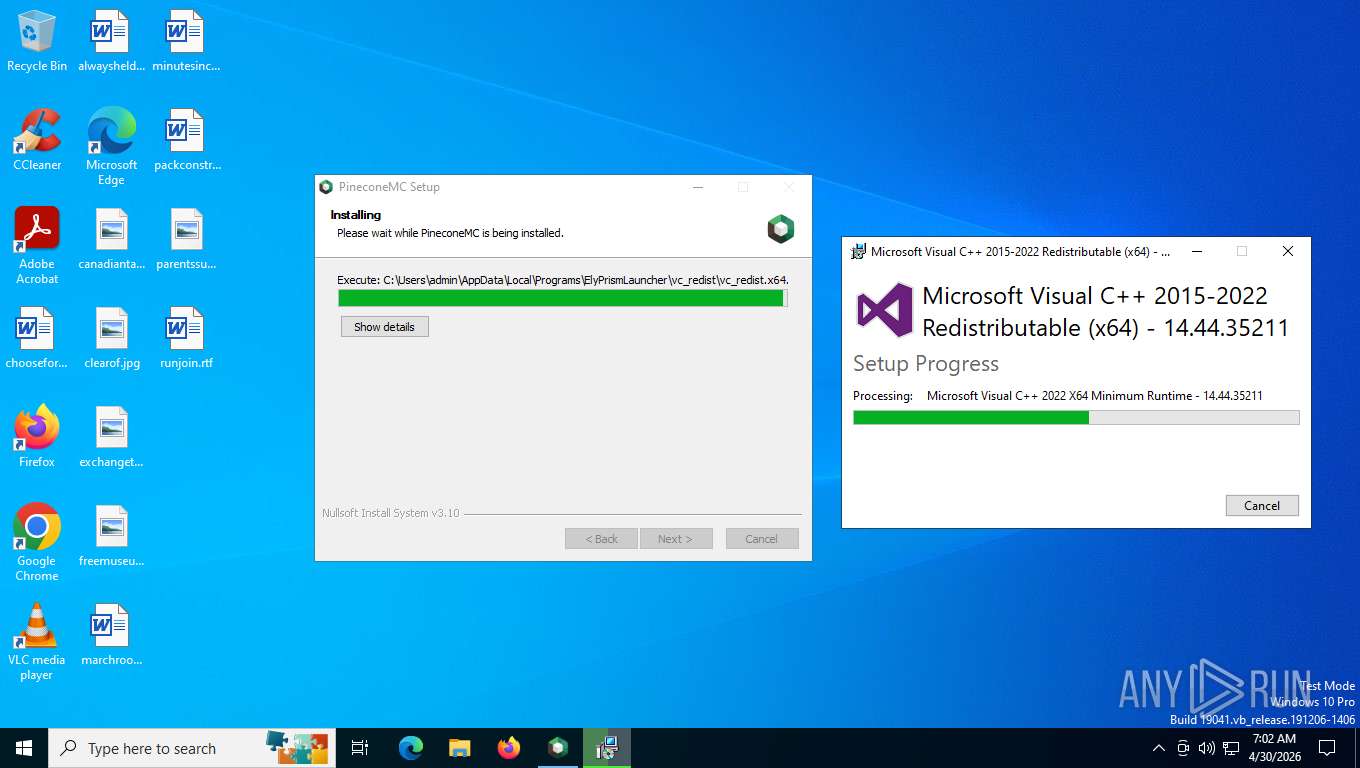Click the Visual C++ installer title bar icon
The height and width of the screenshot is (768, 1360).
coord(858,252)
